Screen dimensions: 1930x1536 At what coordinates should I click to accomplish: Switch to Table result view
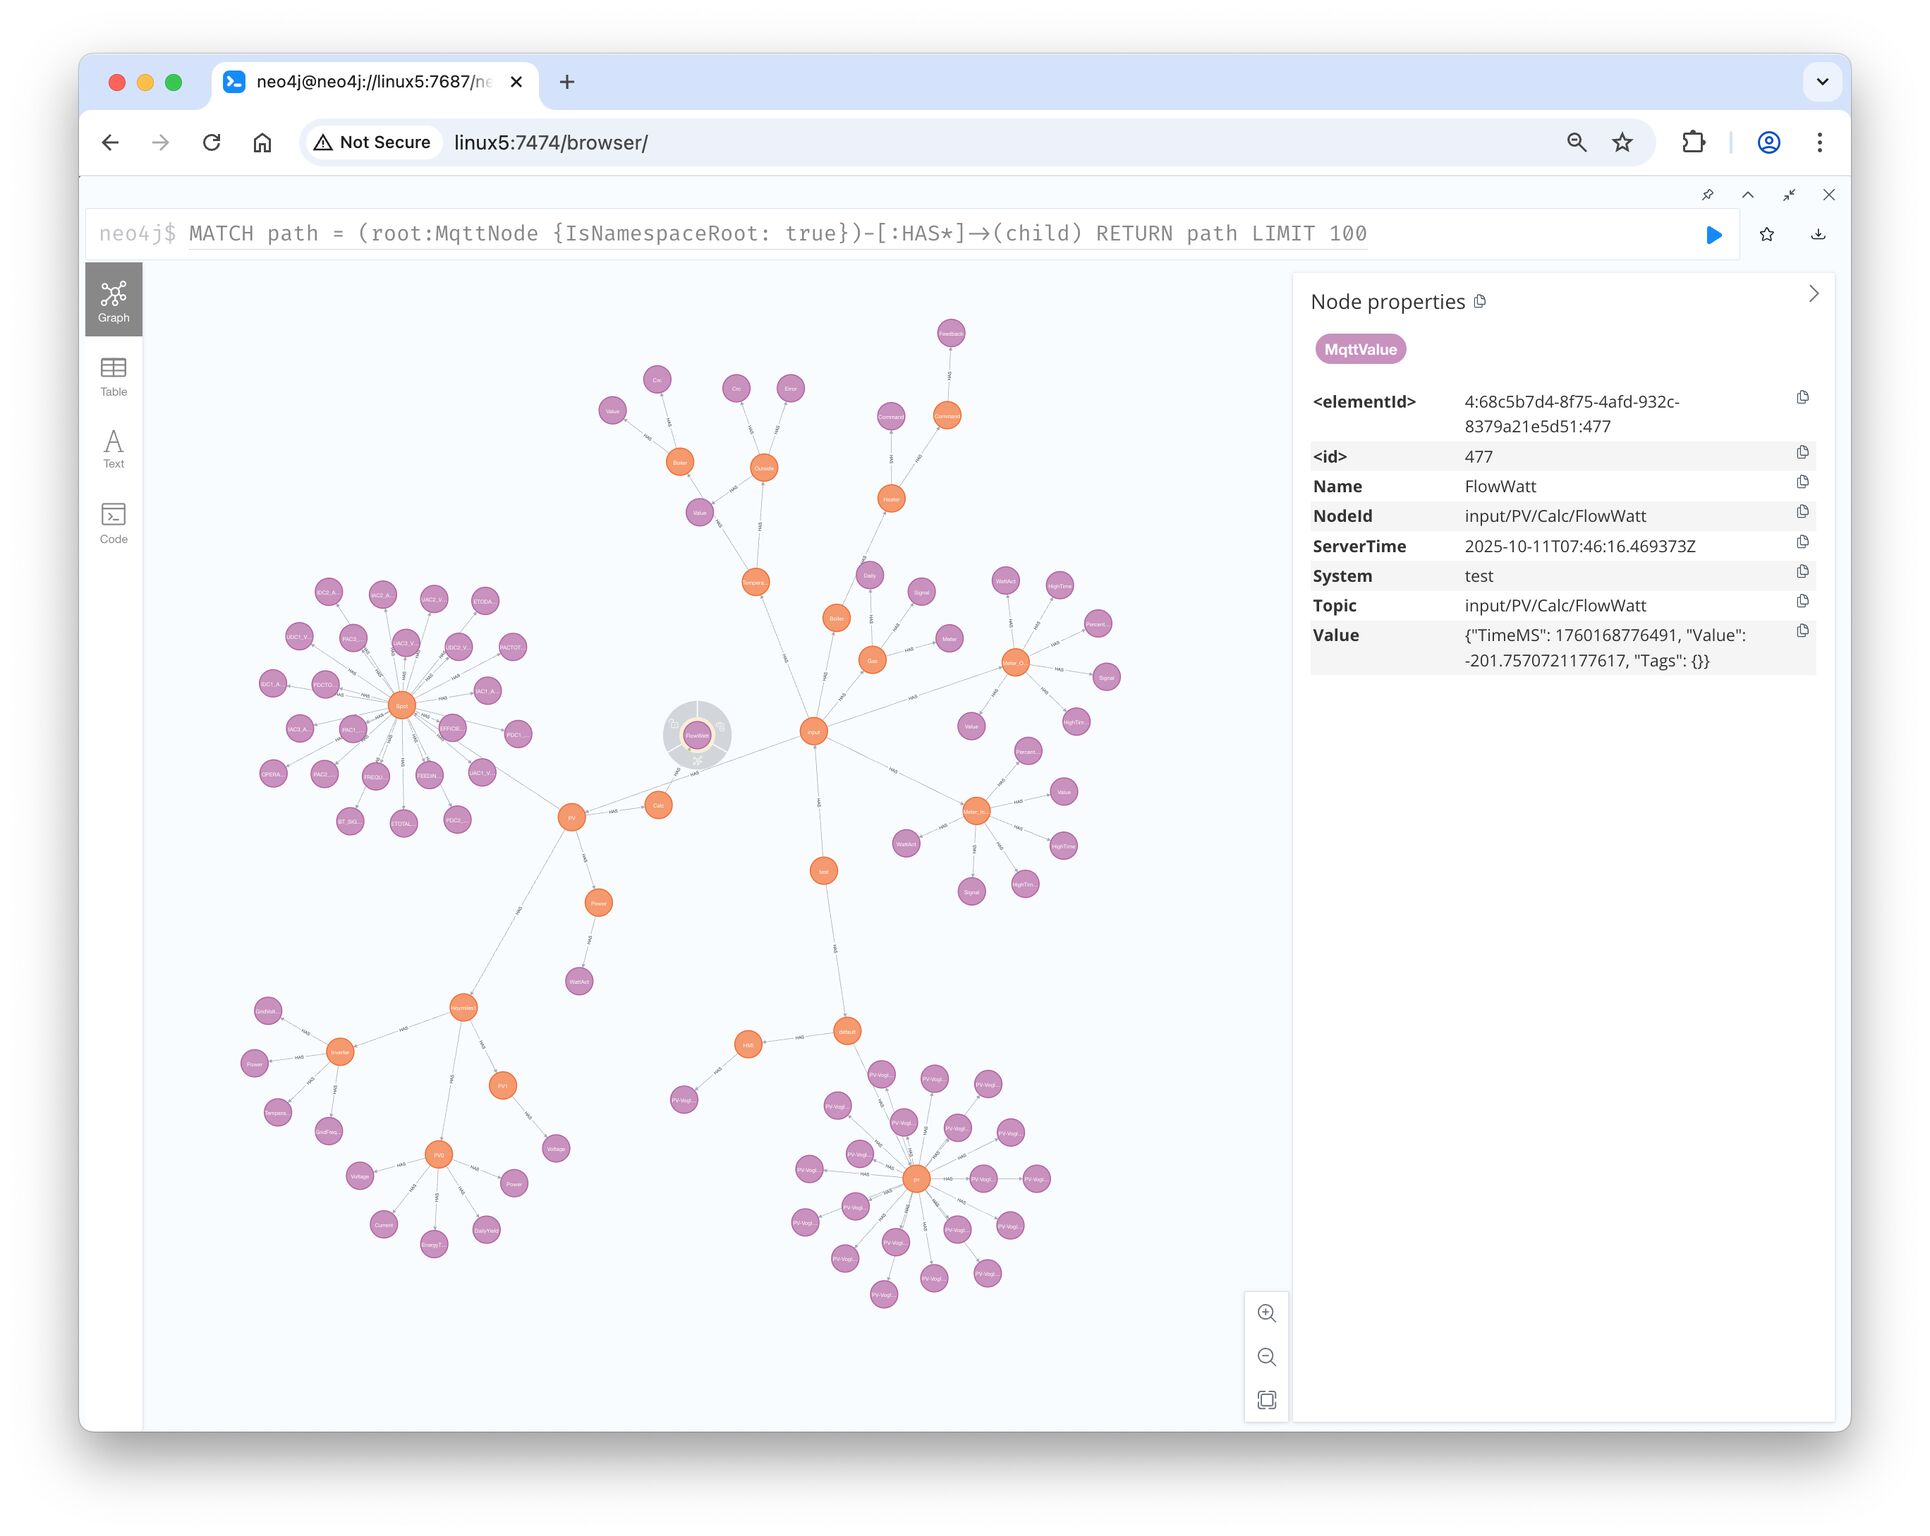coord(113,376)
